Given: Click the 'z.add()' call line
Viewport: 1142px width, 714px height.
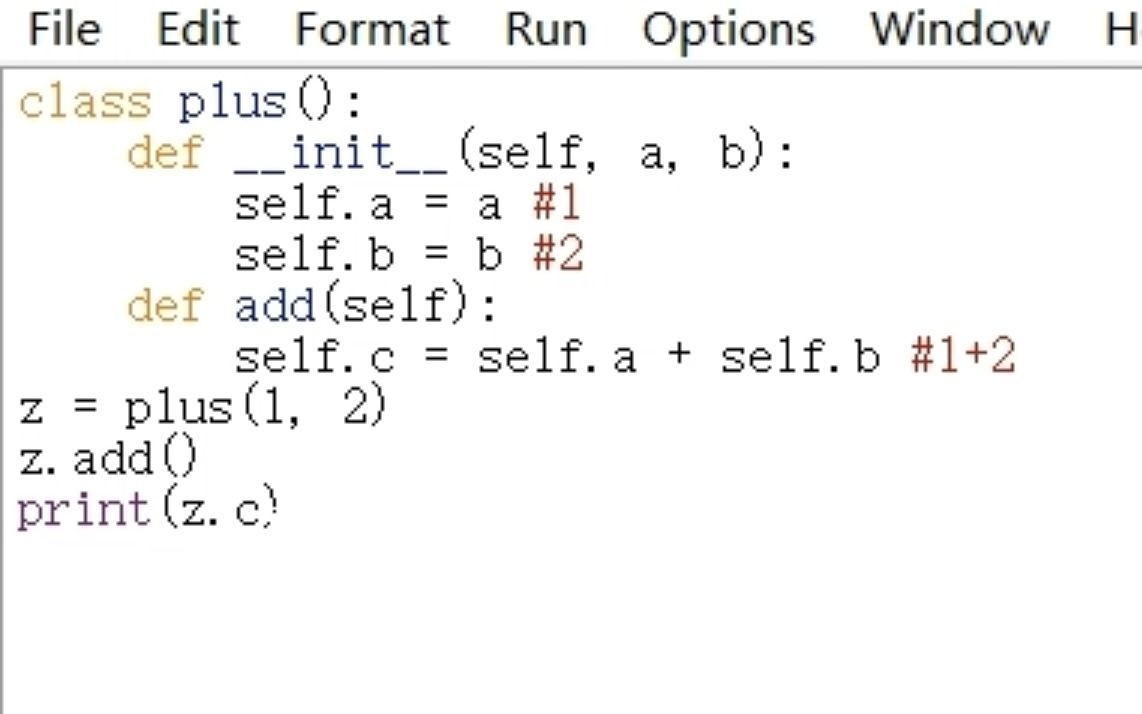Looking at the screenshot, I should click(x=108, y=458).
